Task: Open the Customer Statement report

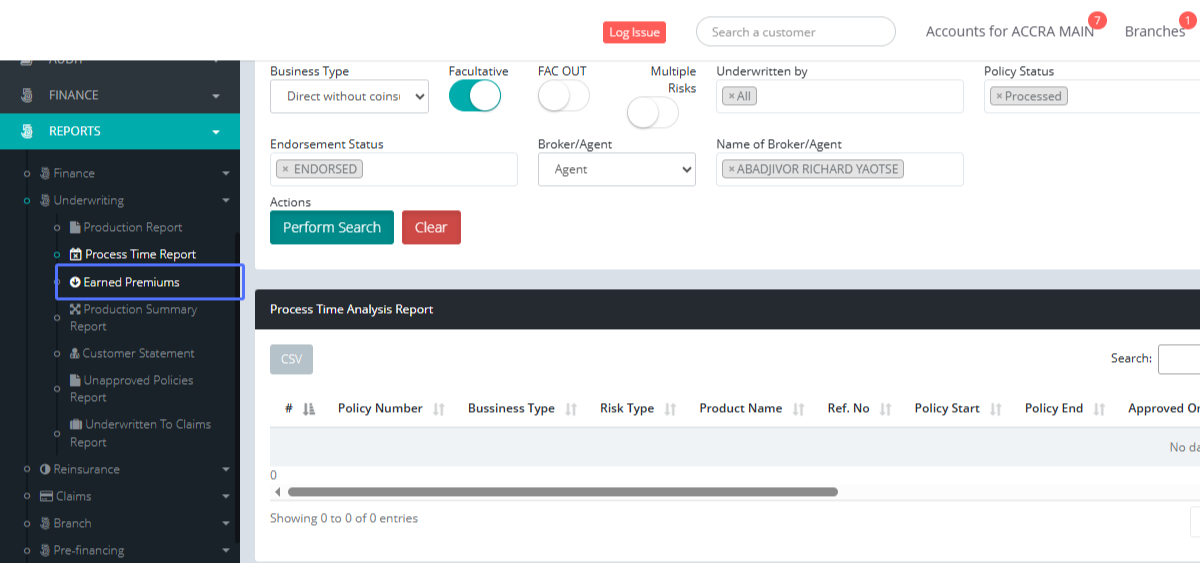Action: (138, 353)
